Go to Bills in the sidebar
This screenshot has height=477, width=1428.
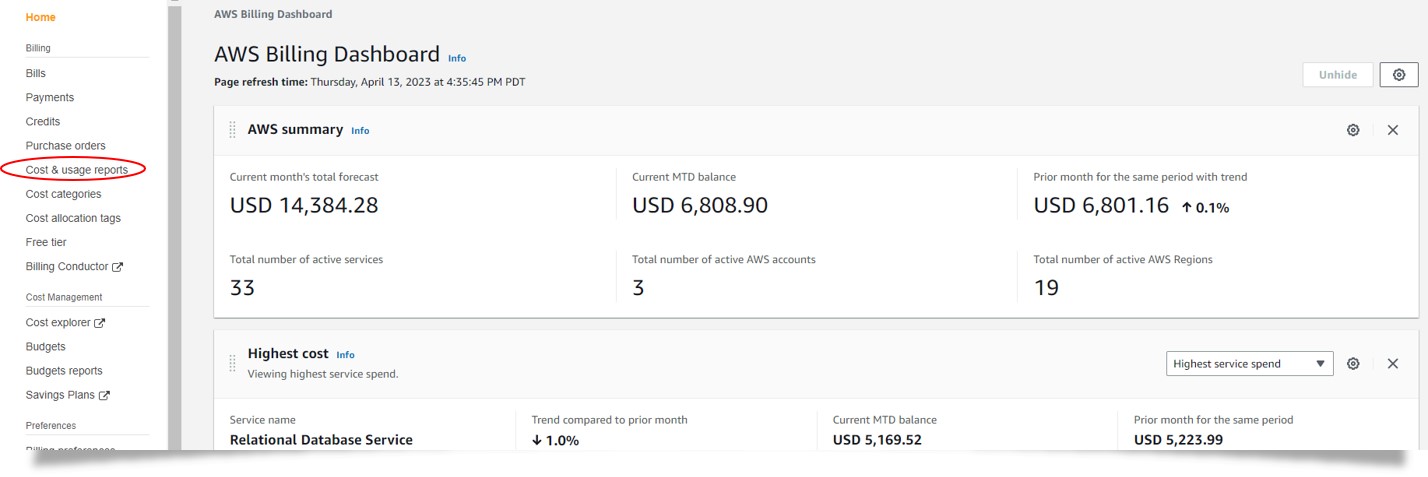pos(36,73)
